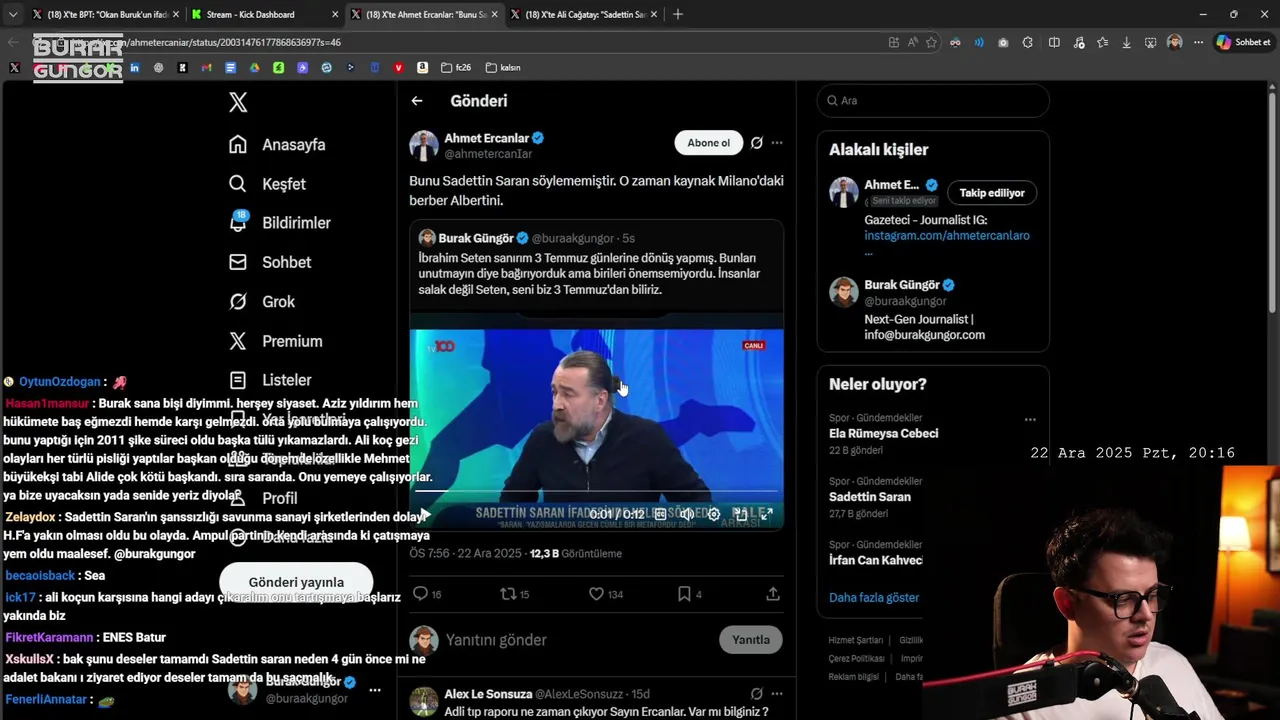Open video settings gear

714,515
